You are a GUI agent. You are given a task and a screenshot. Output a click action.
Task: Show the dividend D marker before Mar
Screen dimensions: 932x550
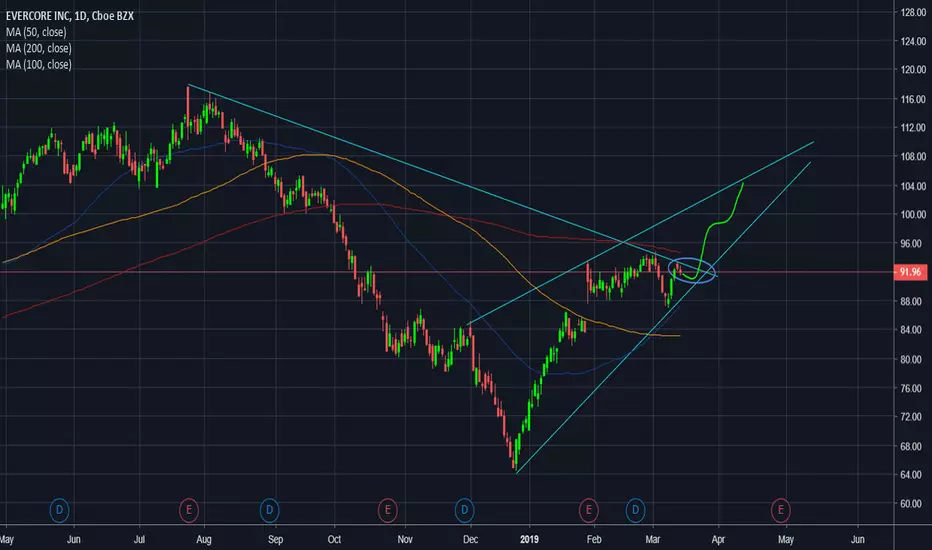pyautogui.click(x=635, y=510)
